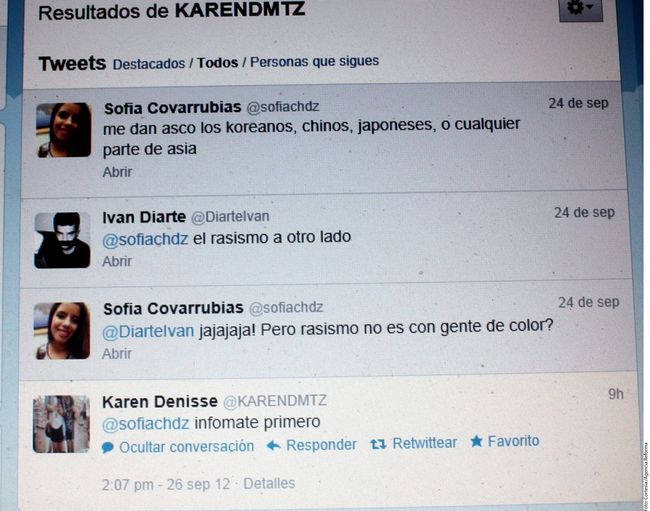Open the @Diartelvan mention link

pos(148,332)
